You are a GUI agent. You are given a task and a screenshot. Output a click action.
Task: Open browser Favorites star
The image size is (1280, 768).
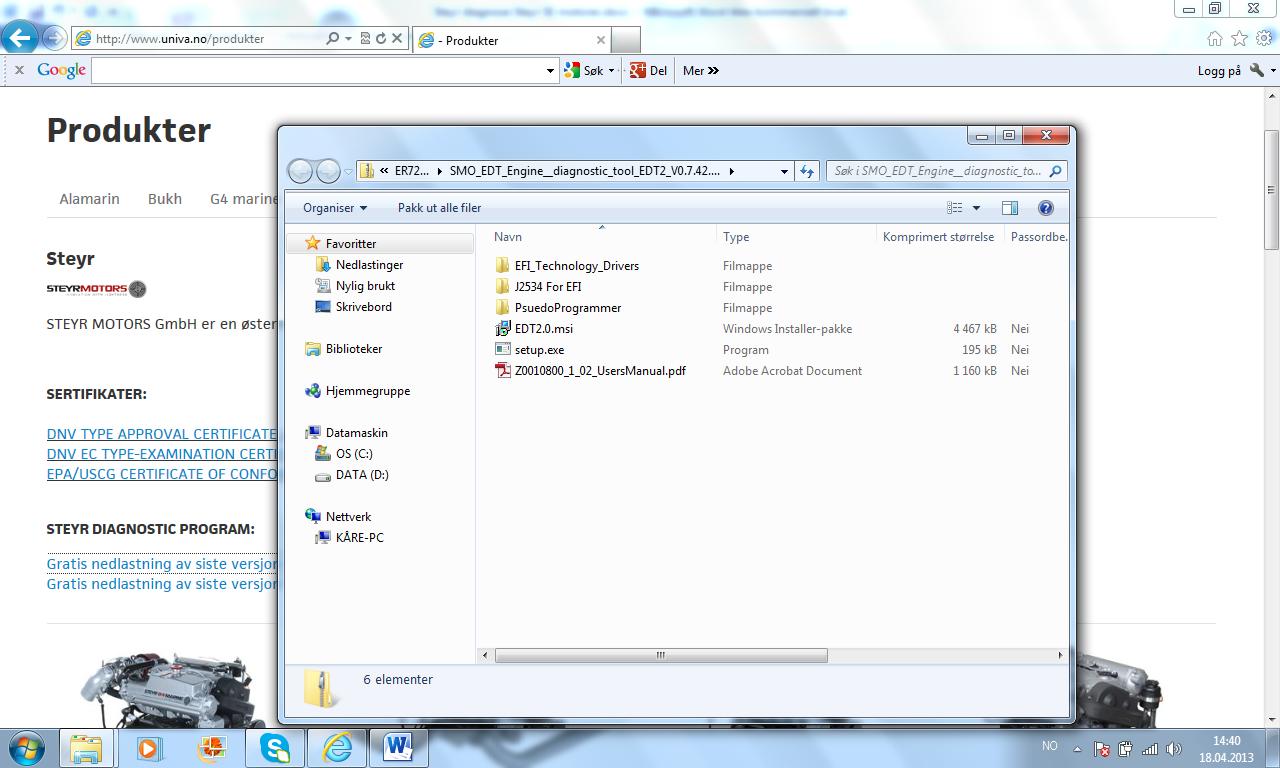click(x=1240, y=39)
